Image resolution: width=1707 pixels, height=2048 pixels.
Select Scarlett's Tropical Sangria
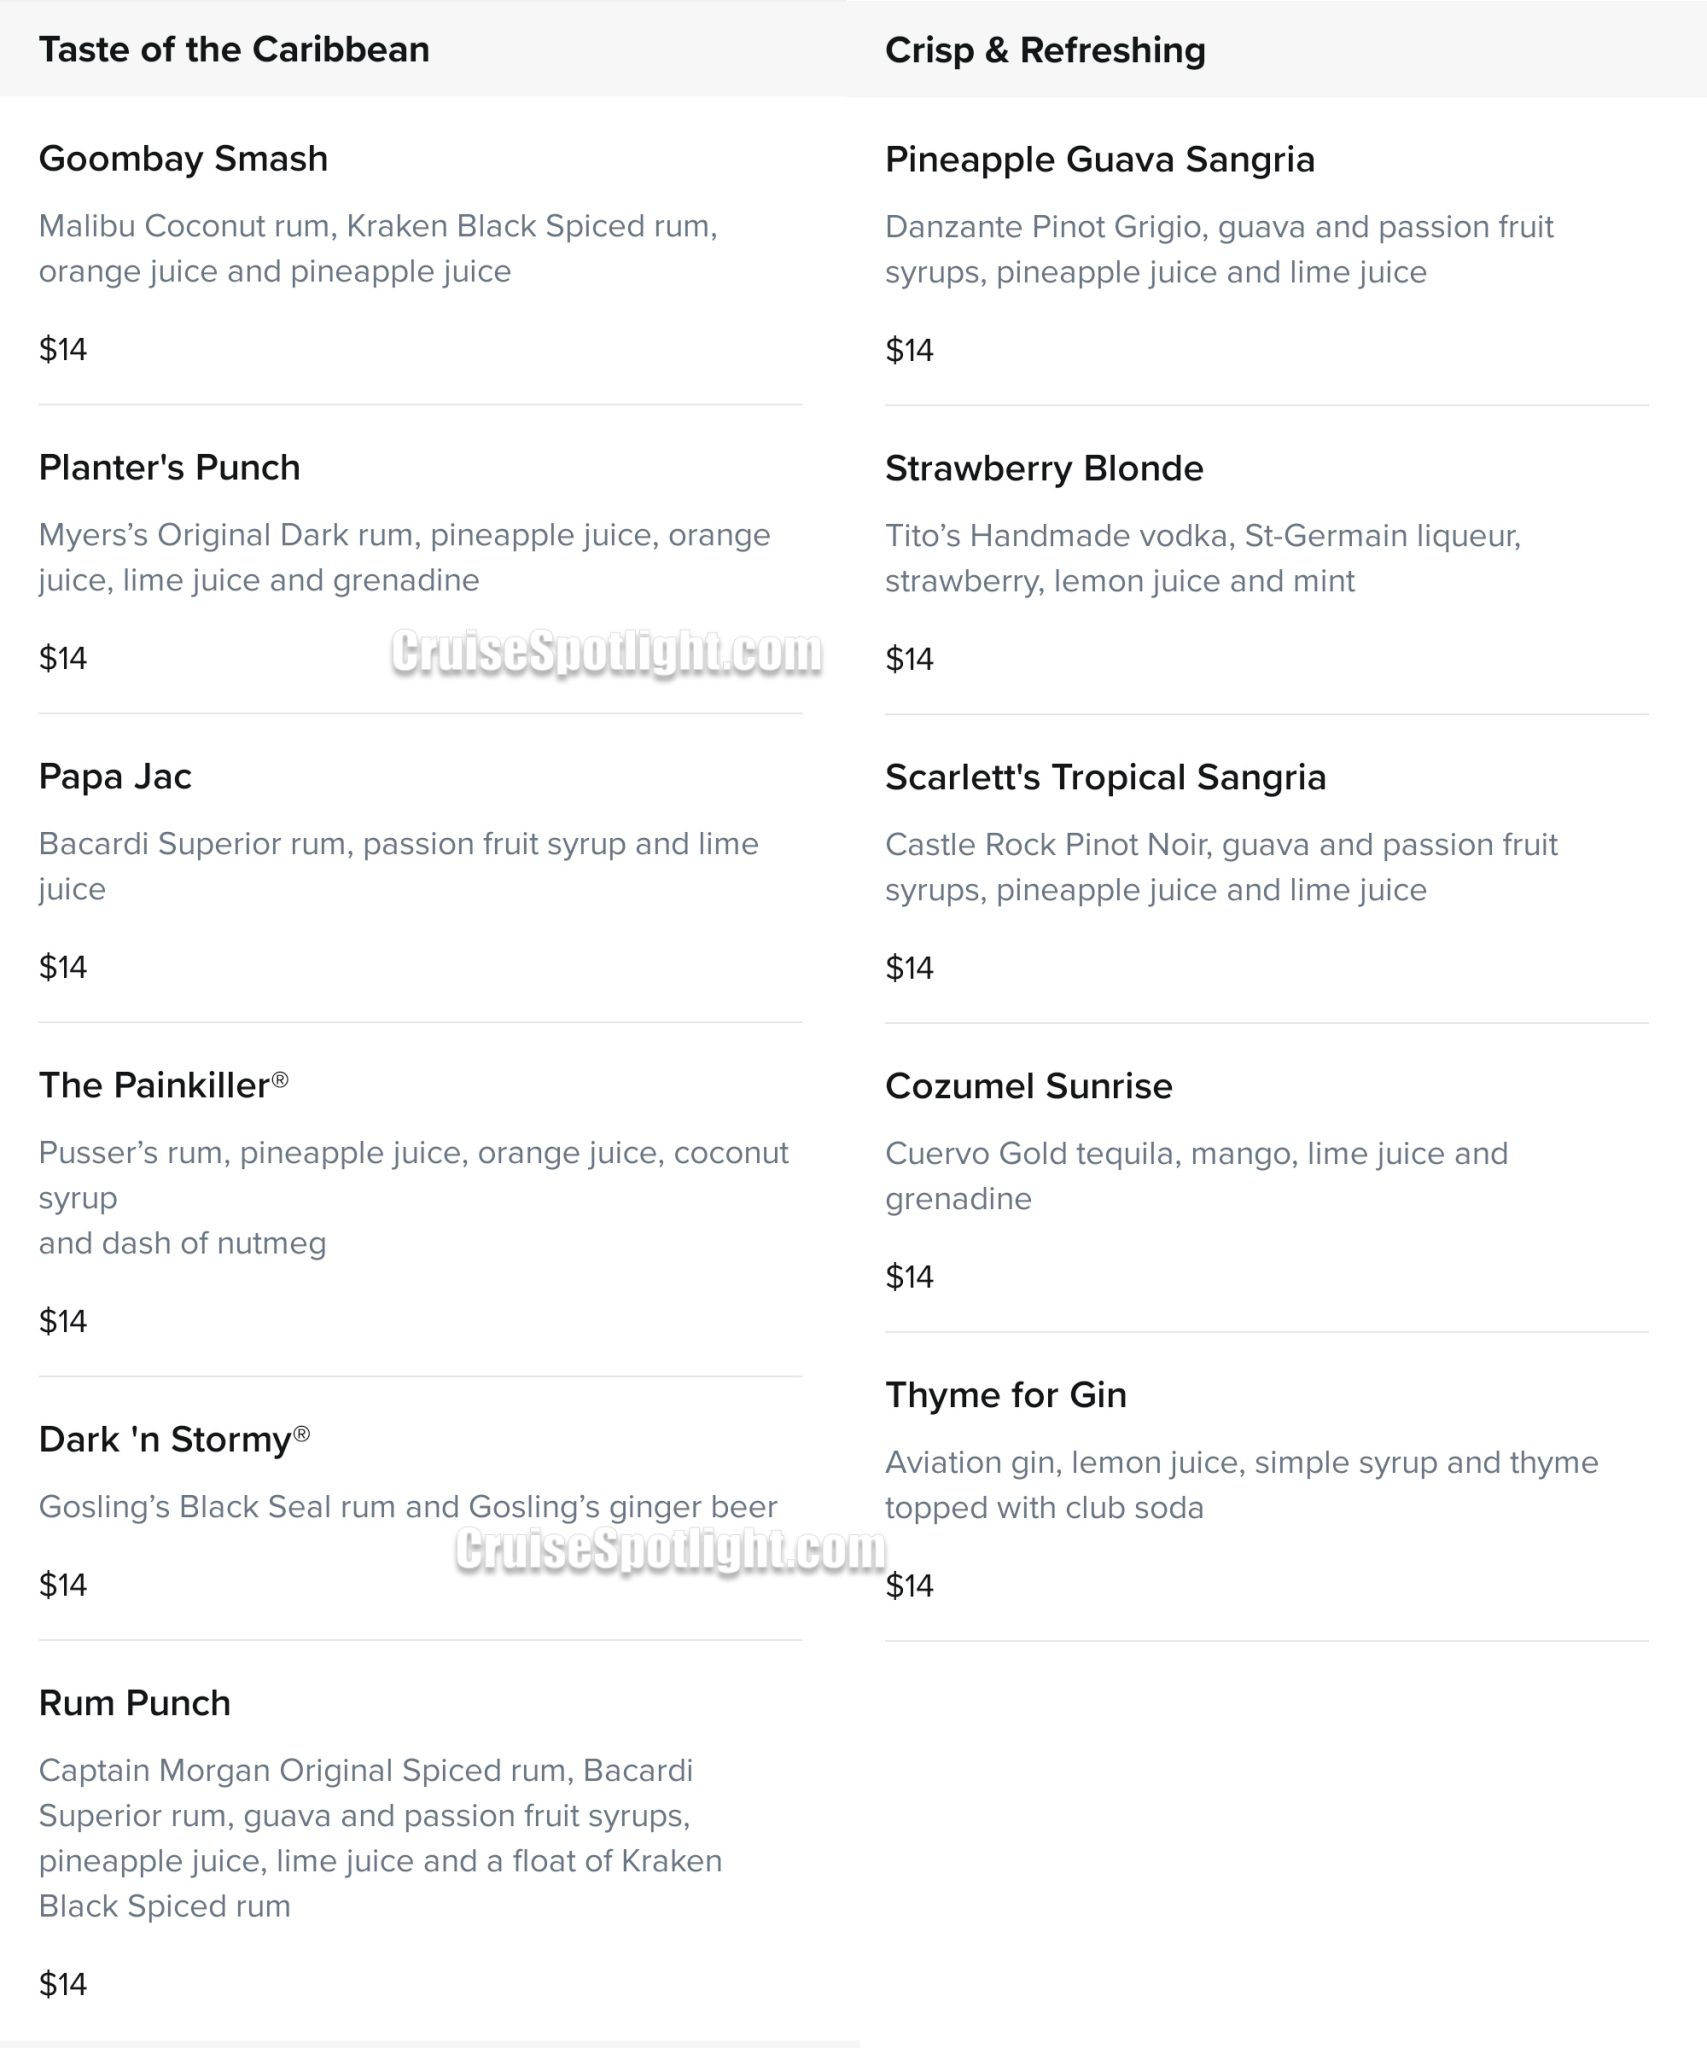[x=1105, y=777]
